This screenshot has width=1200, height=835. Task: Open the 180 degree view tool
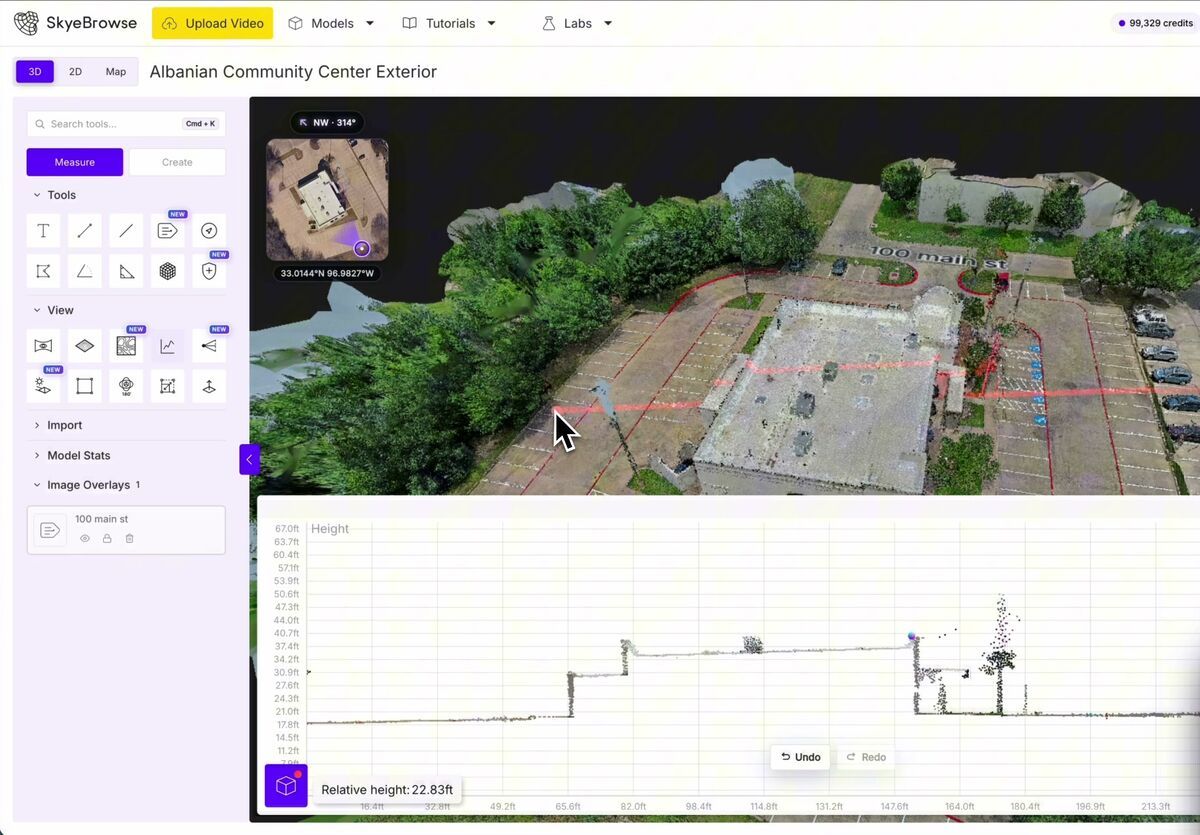(126, 386)
